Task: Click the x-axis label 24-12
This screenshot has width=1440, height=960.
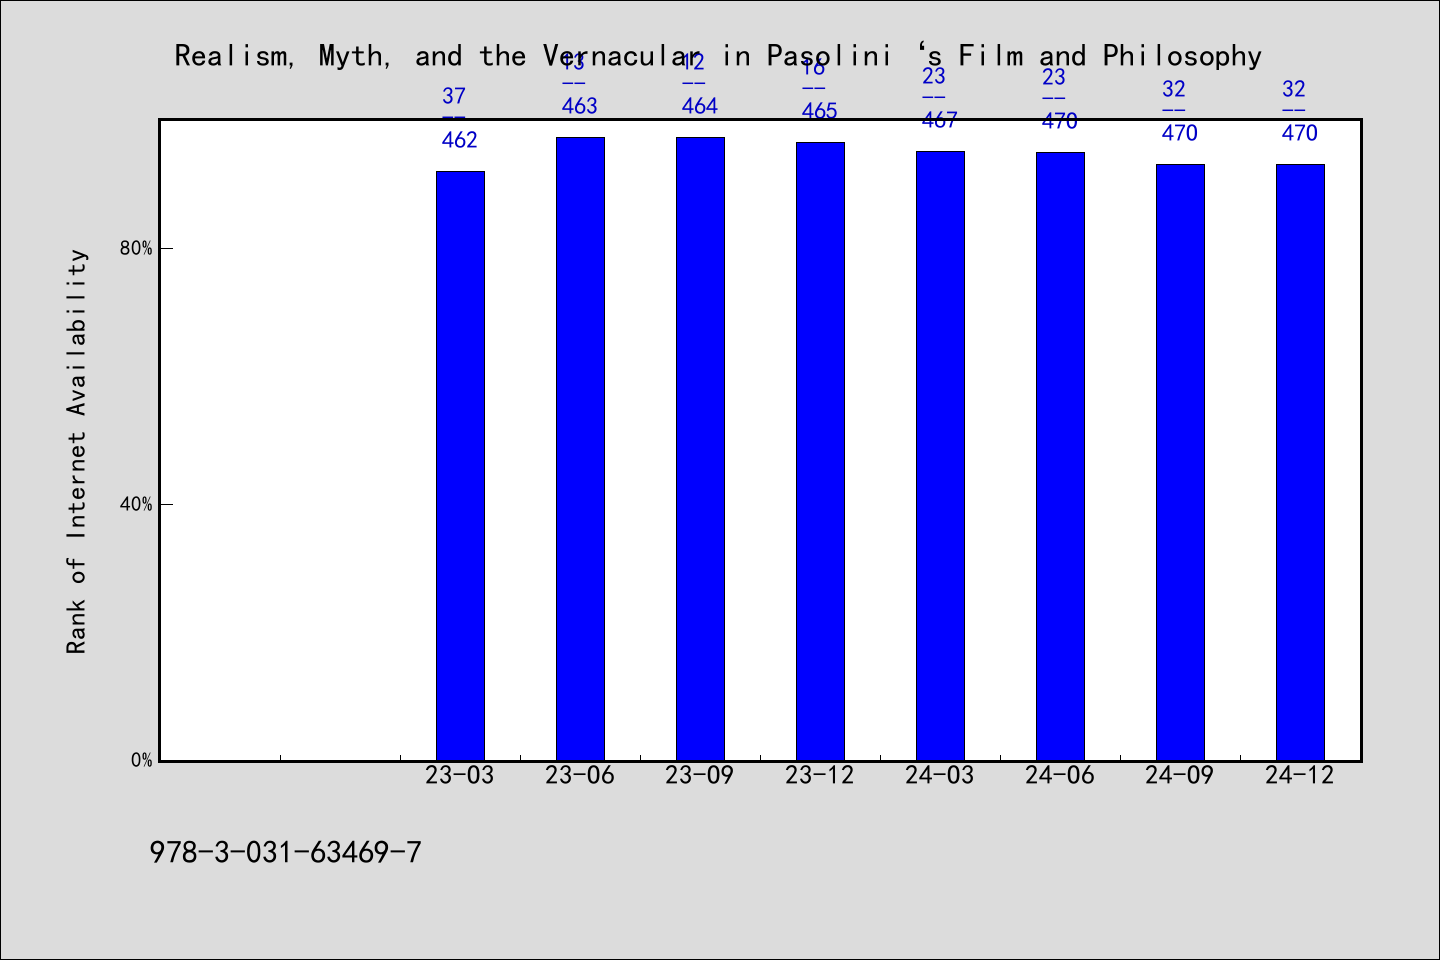Action: pos(1300,775)
